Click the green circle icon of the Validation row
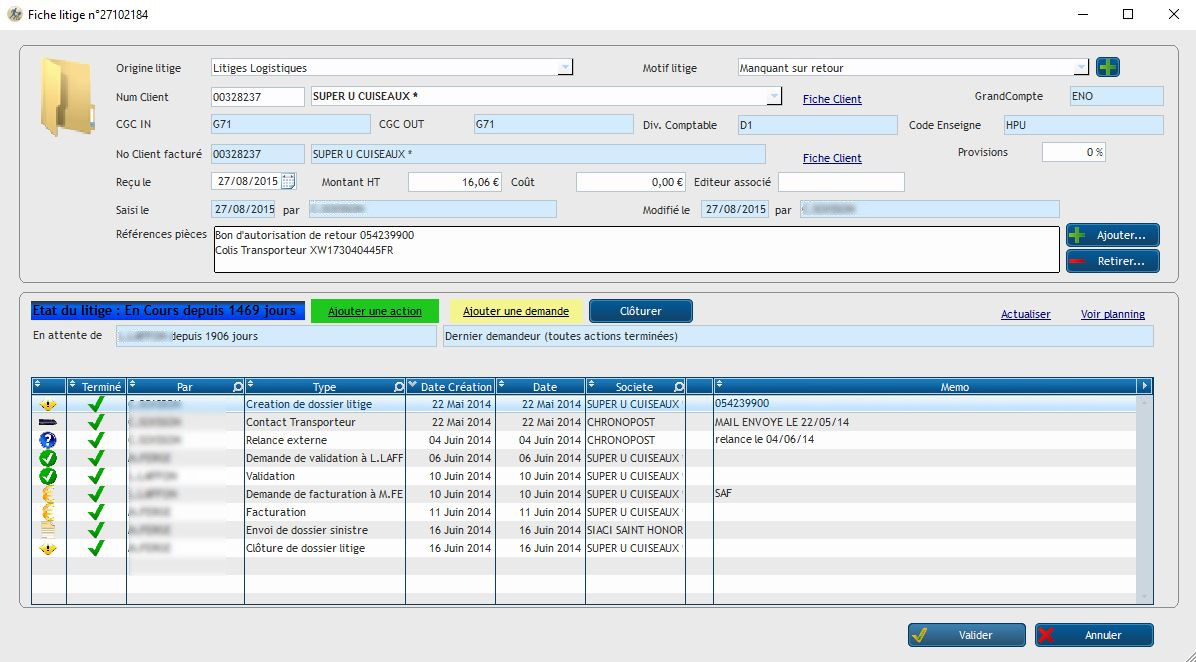Viewport: 1196px width, 662px height. tap(48, 476)
